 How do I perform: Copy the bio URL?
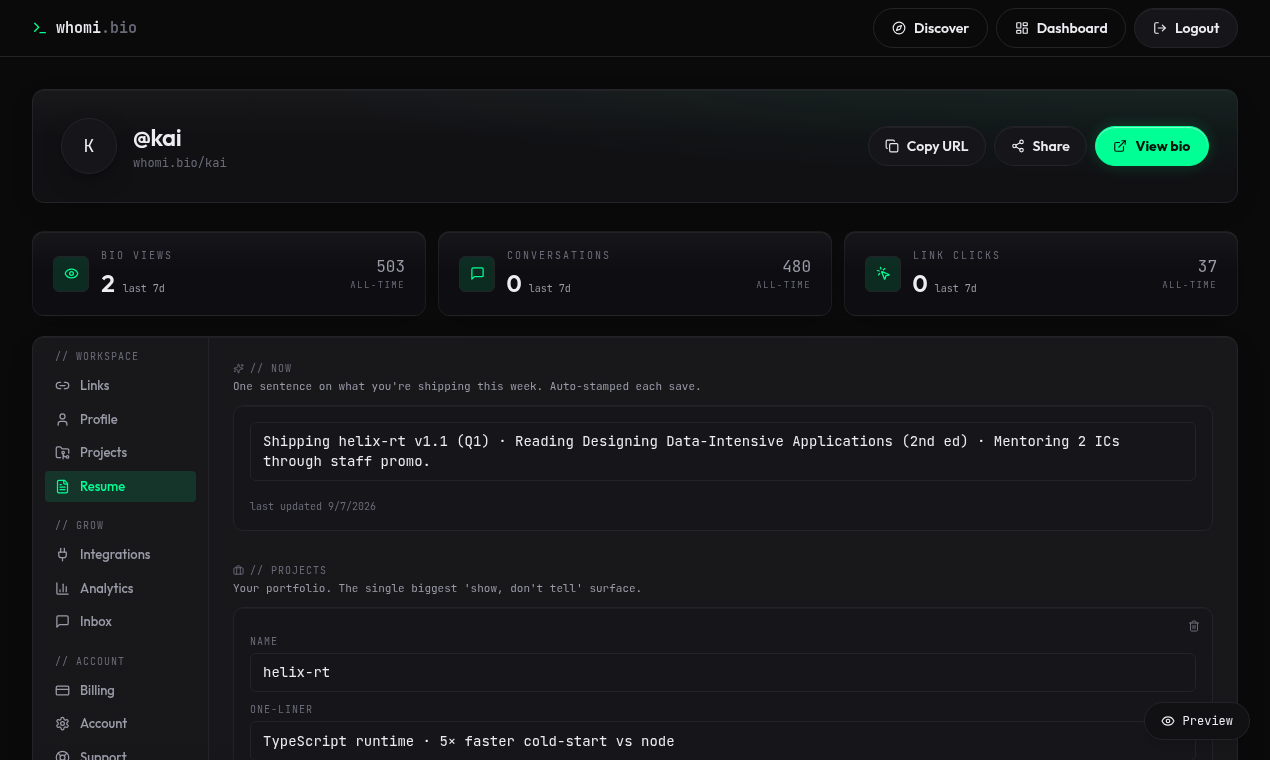tap(927, 146)
